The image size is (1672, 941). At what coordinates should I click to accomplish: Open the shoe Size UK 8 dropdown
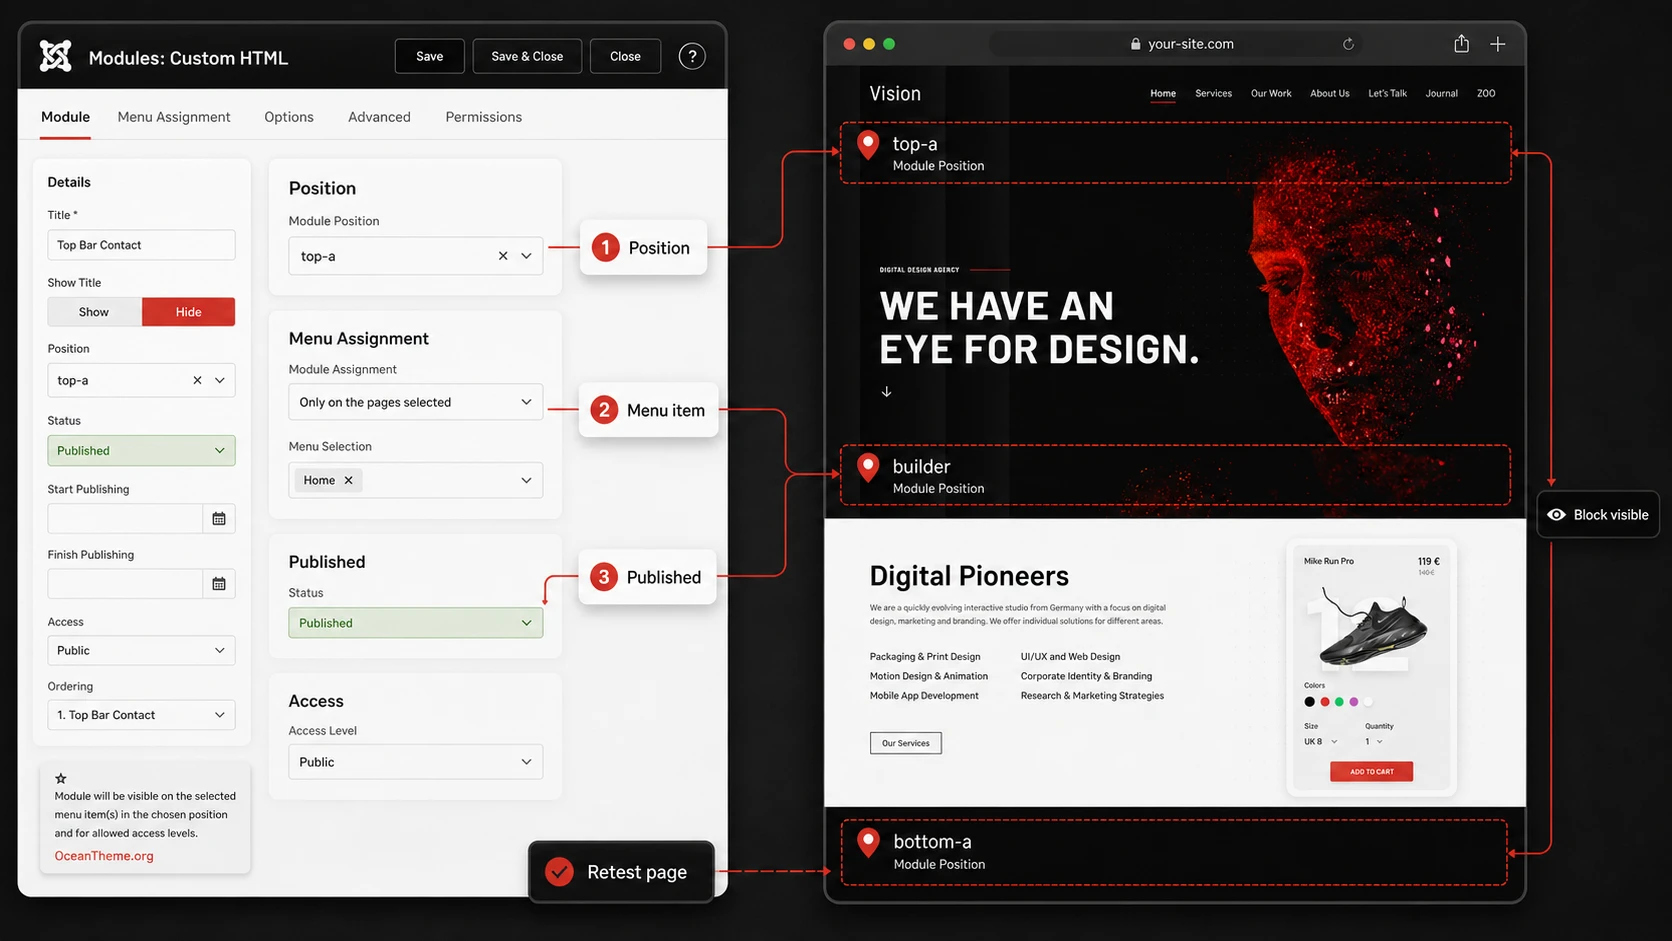(1320, 742)
